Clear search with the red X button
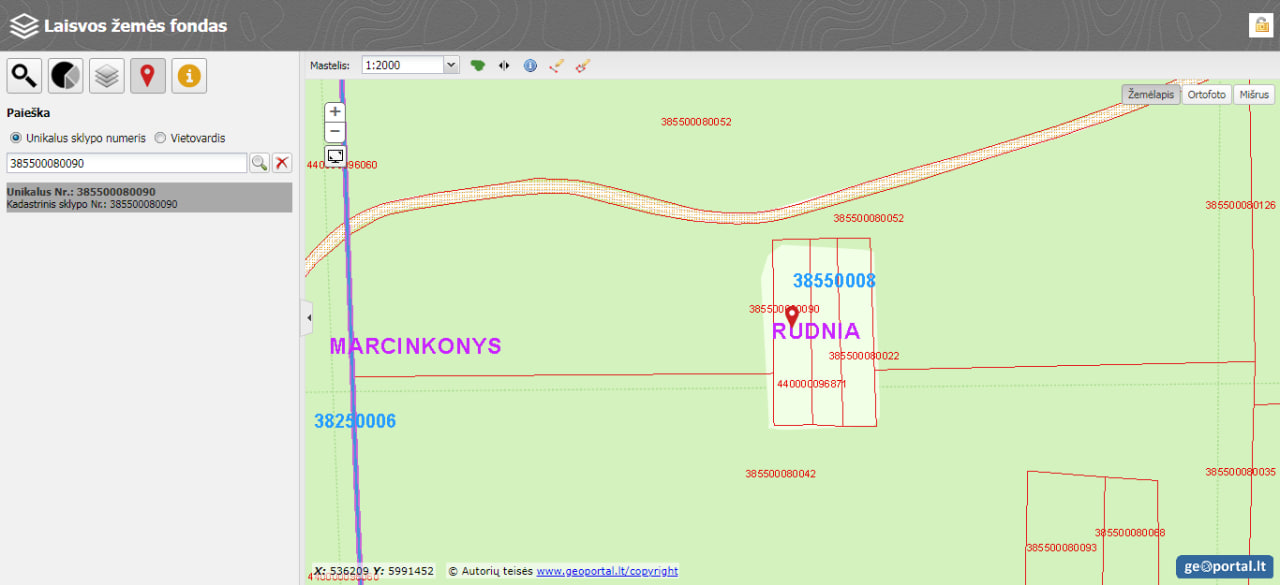 (282, 163)
